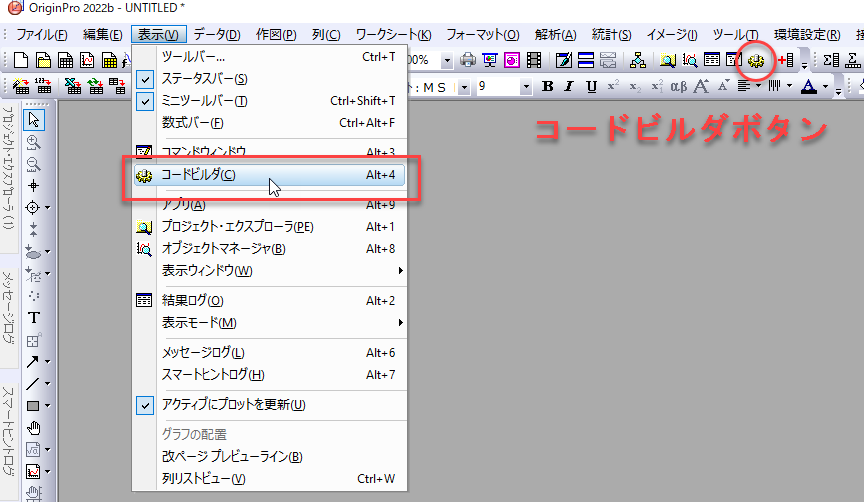
Task: Open the font name dropdown
Action: click(x=464, y=87)
